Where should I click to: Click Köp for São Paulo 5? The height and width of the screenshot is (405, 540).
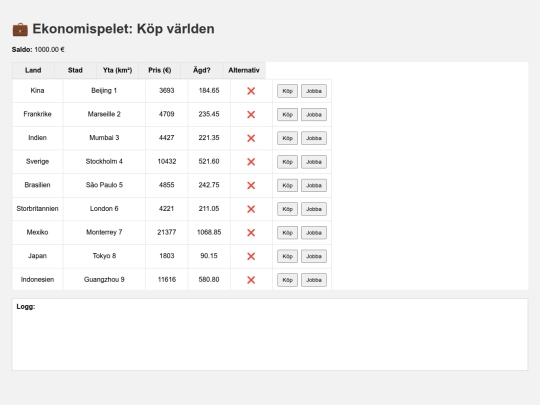click(x=287, y=185)
